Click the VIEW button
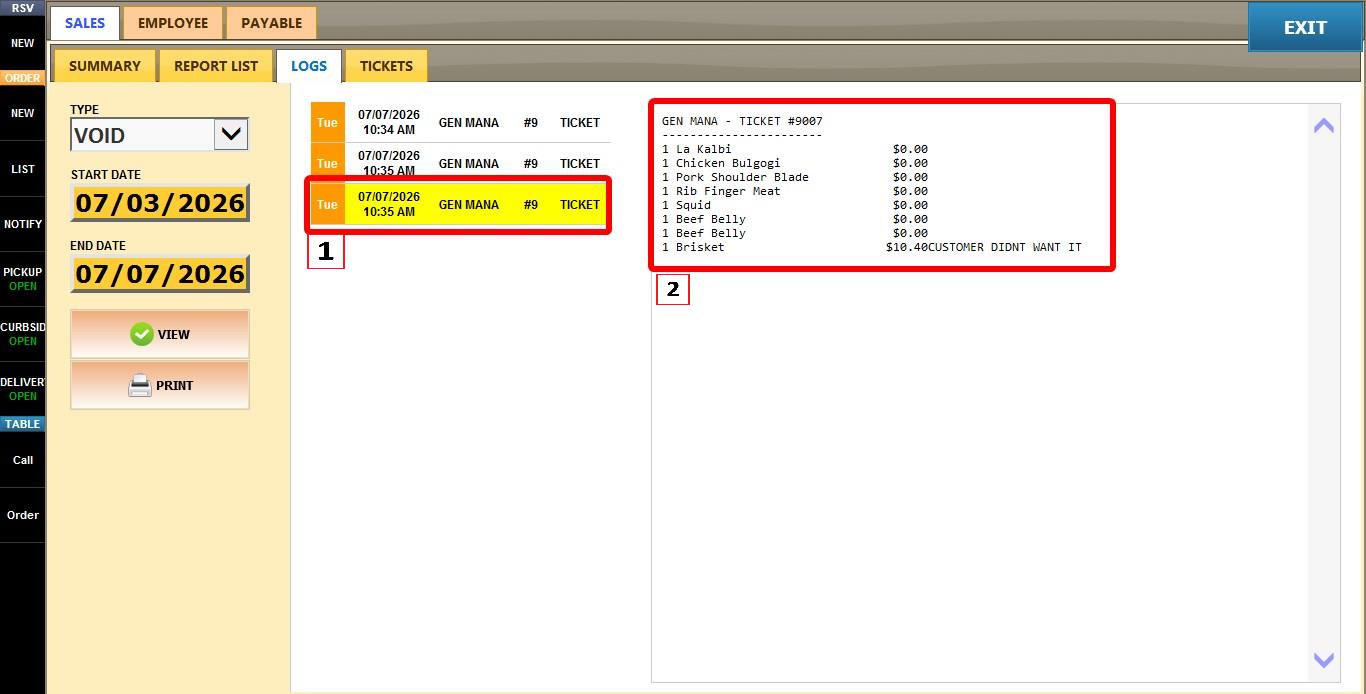Image resolution: width=1366 pixels, height=694 pixels. pos(160,334)
